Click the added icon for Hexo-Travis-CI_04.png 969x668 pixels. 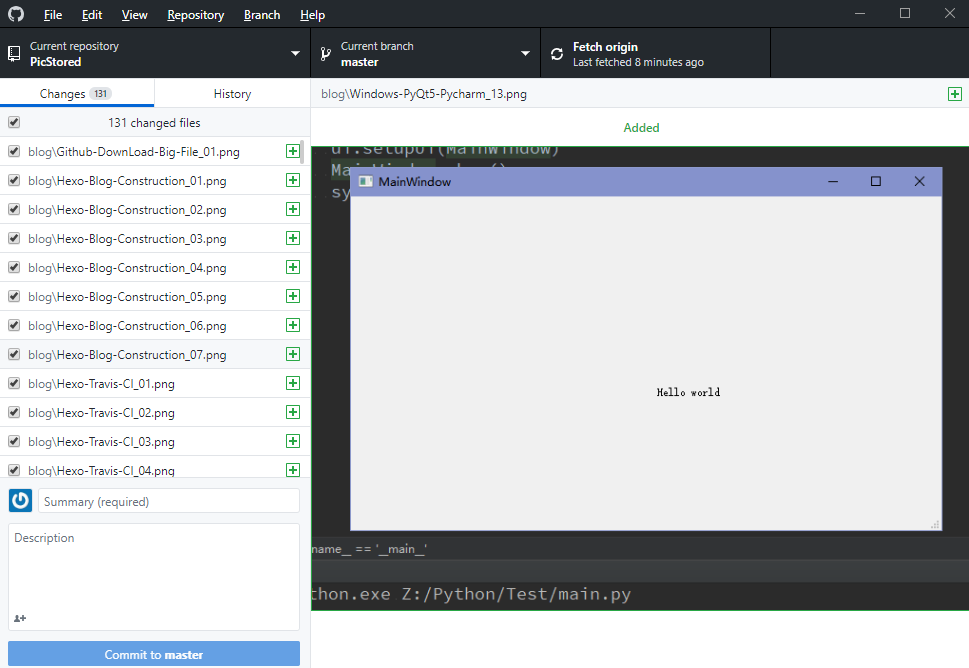coord(293,470)
